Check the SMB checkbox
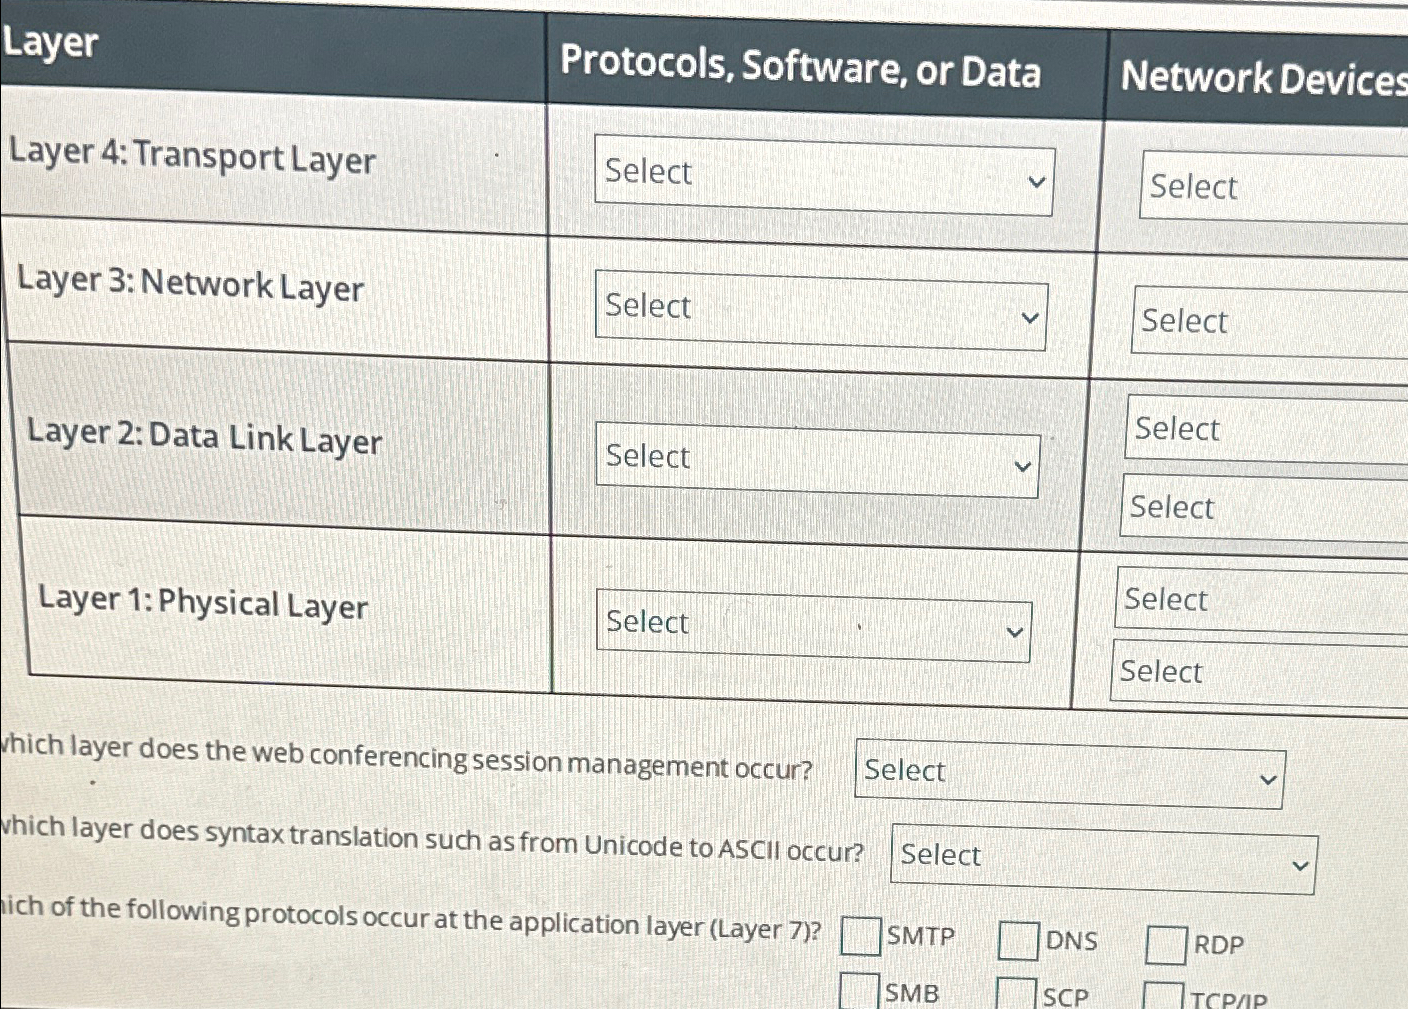This screenshot has width=1408, height=1009. point(858,991)
